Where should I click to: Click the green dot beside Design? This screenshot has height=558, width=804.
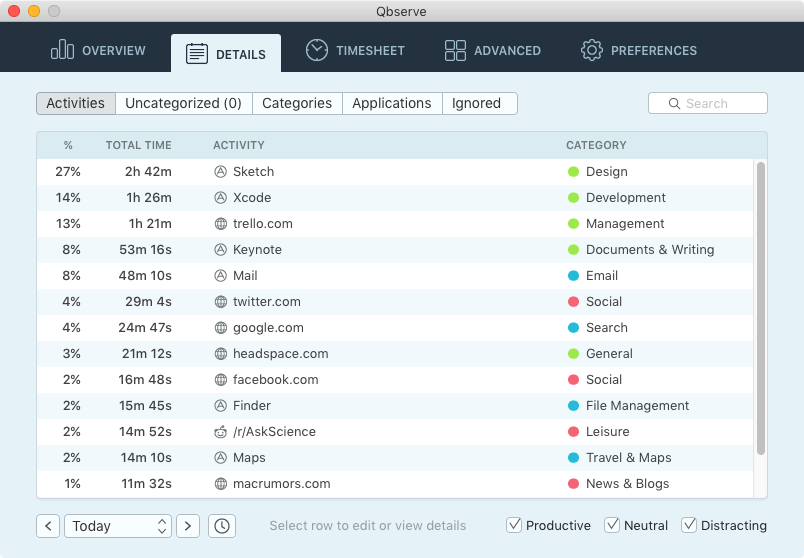573,172
